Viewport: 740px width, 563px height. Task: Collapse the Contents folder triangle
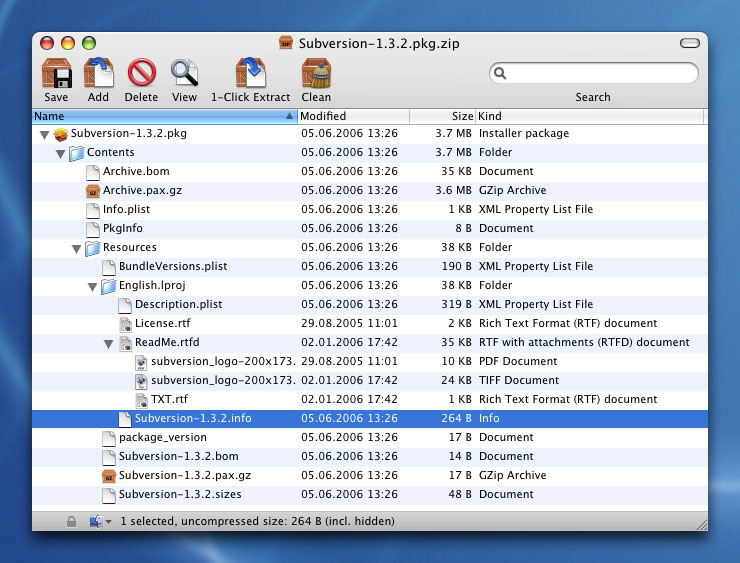(x=60, y=154)
